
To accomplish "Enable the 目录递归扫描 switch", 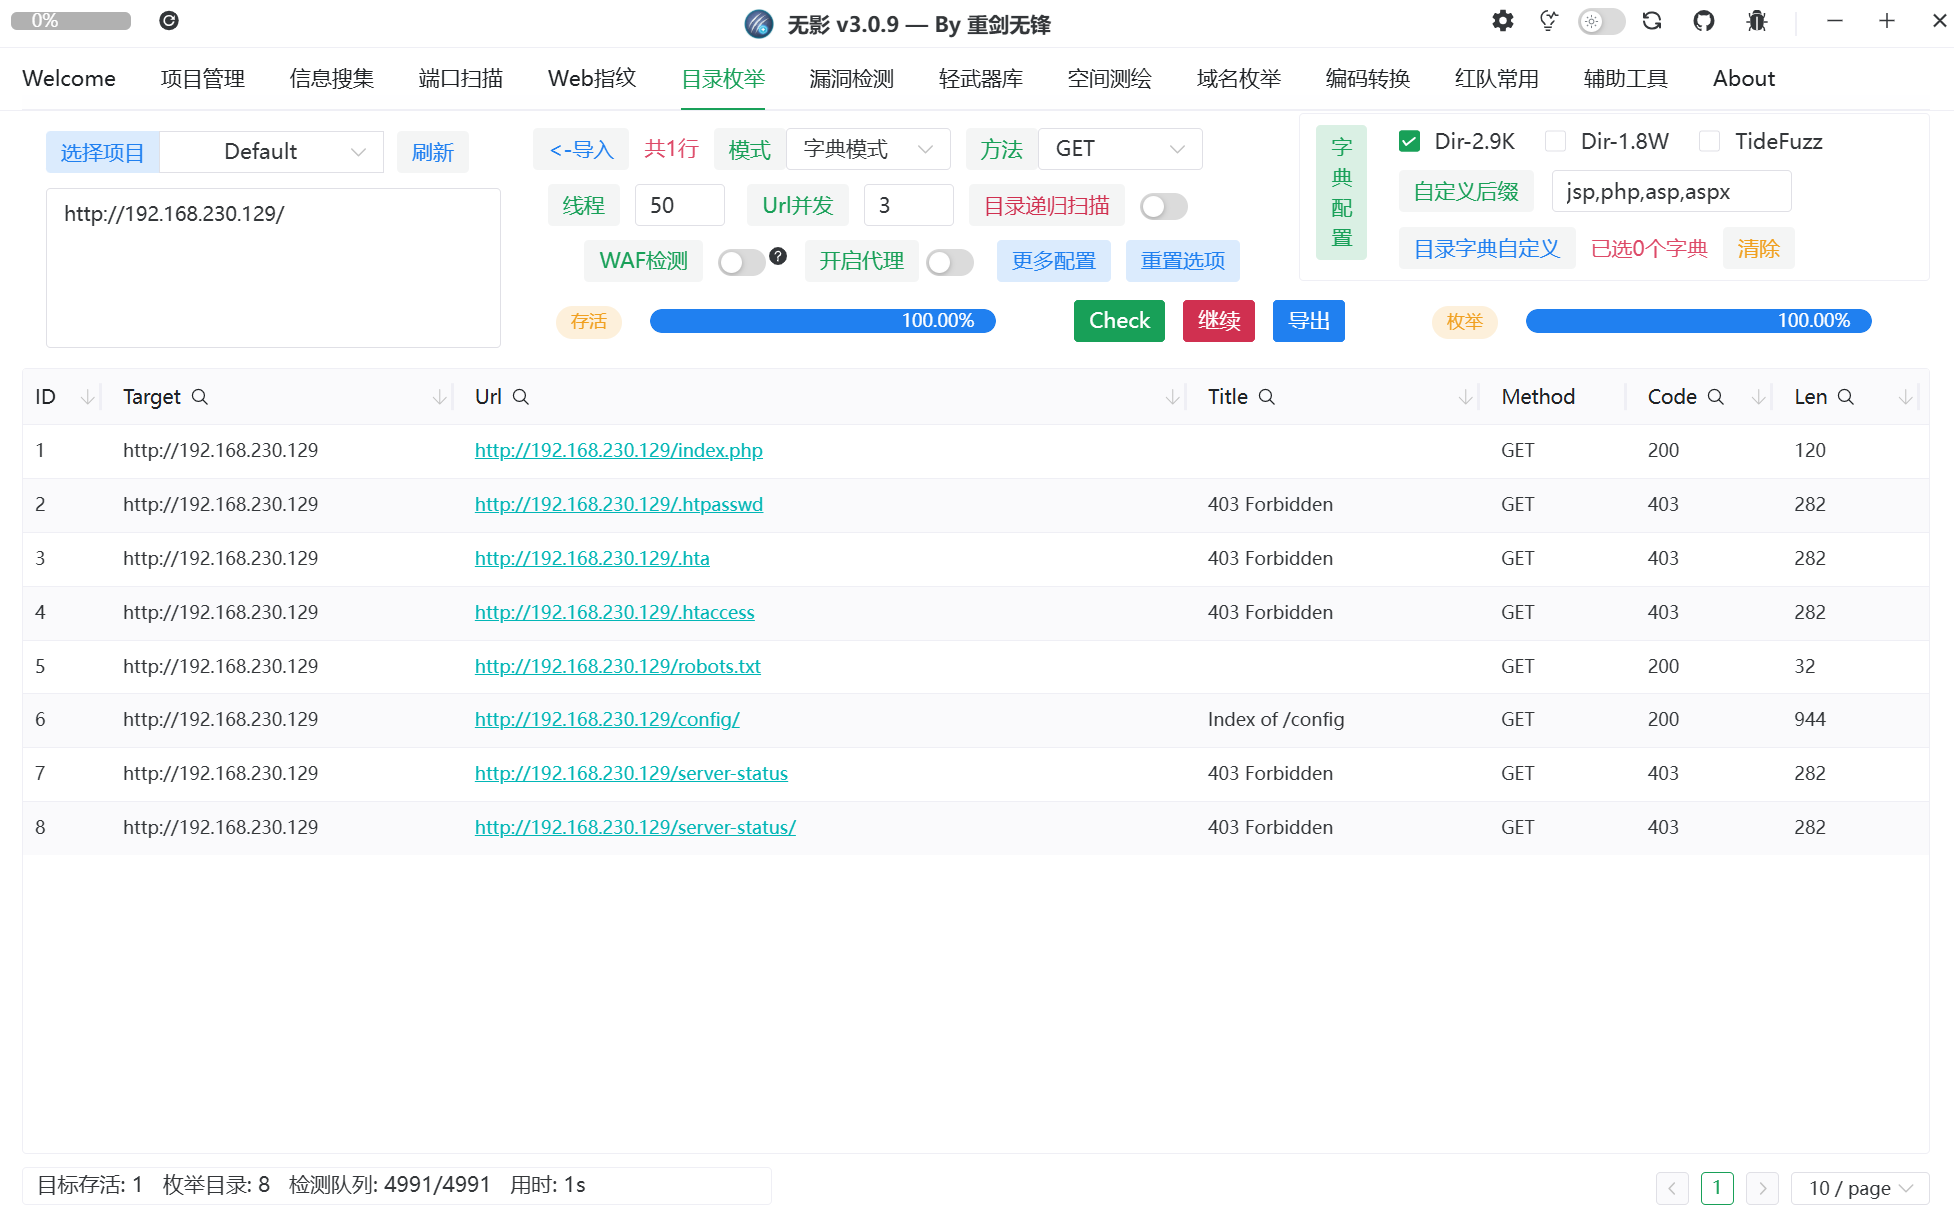I will coord(1163,206).
